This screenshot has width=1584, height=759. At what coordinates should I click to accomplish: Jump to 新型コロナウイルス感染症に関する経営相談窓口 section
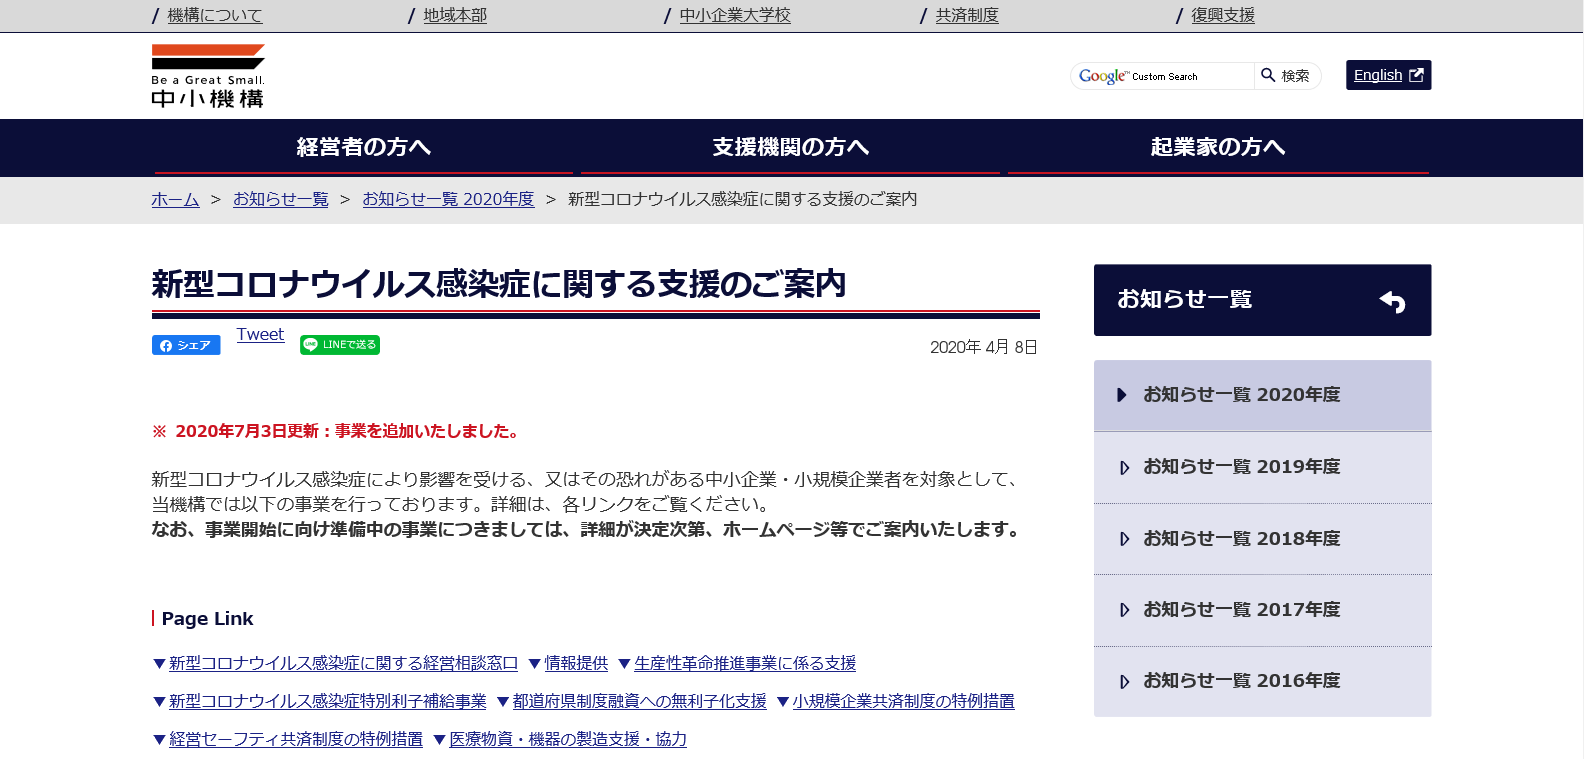[x=343, y=663]
